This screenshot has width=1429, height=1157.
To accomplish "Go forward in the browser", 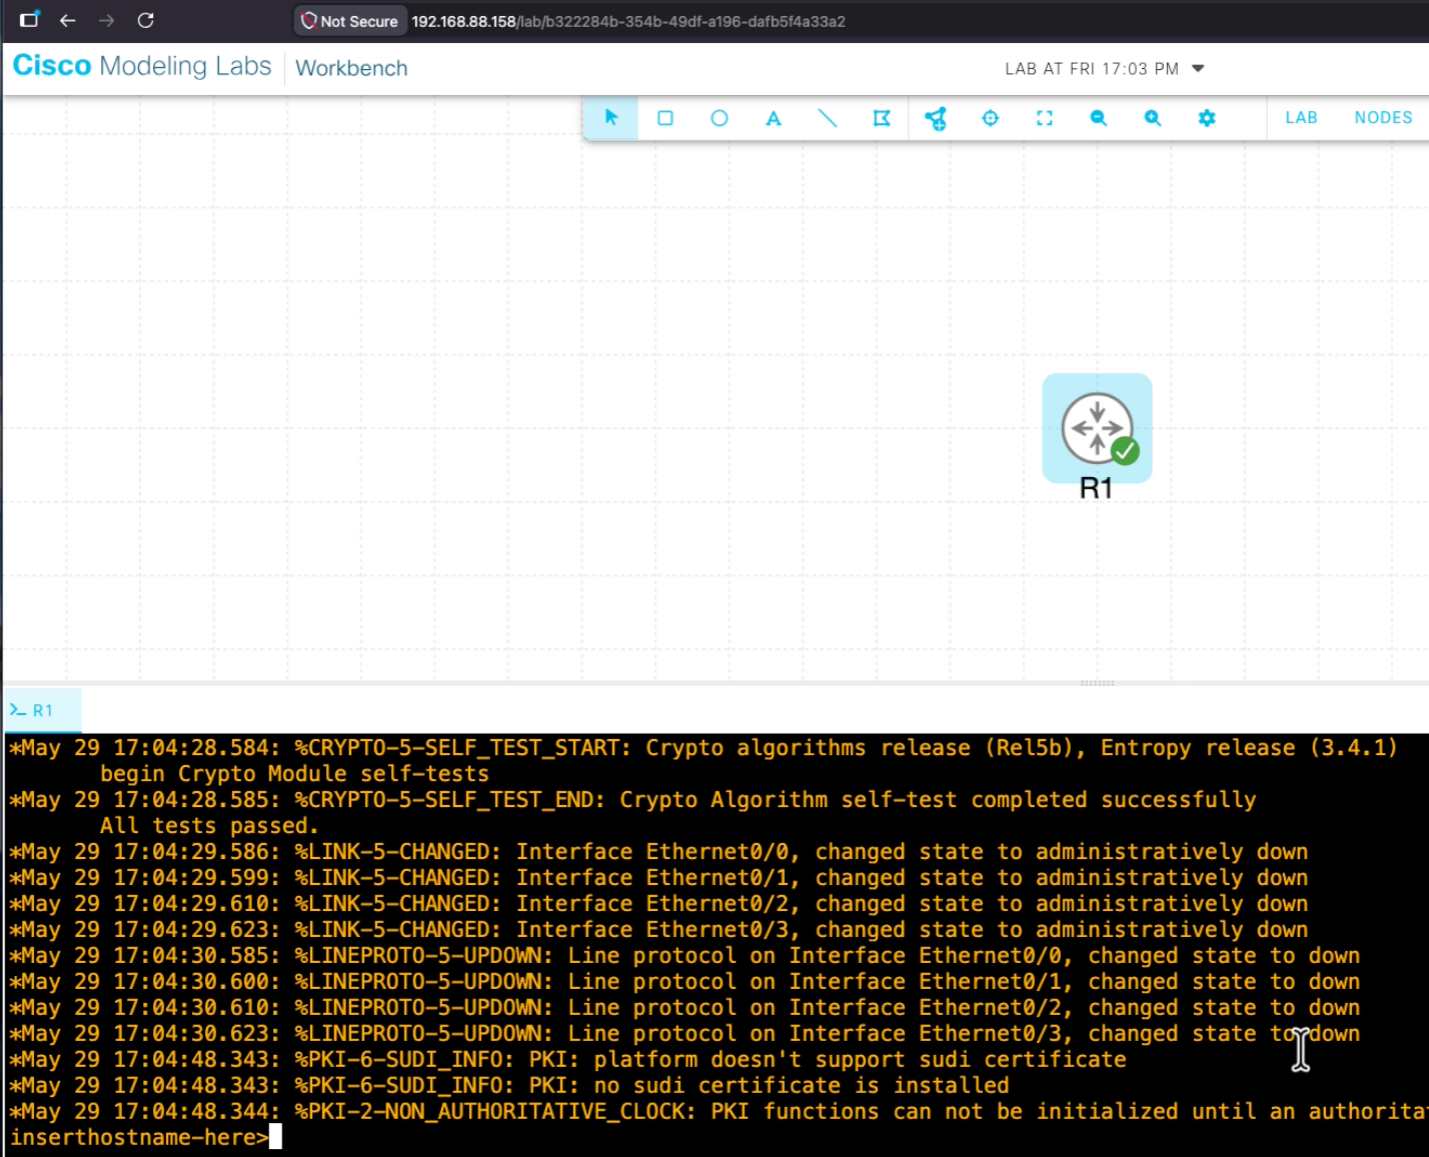I will (106, 20).
